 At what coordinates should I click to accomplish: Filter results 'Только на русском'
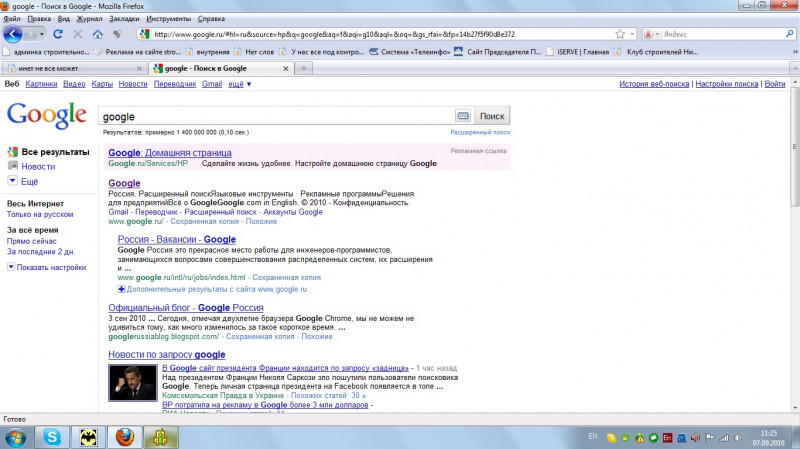click(x=40, y=214)
